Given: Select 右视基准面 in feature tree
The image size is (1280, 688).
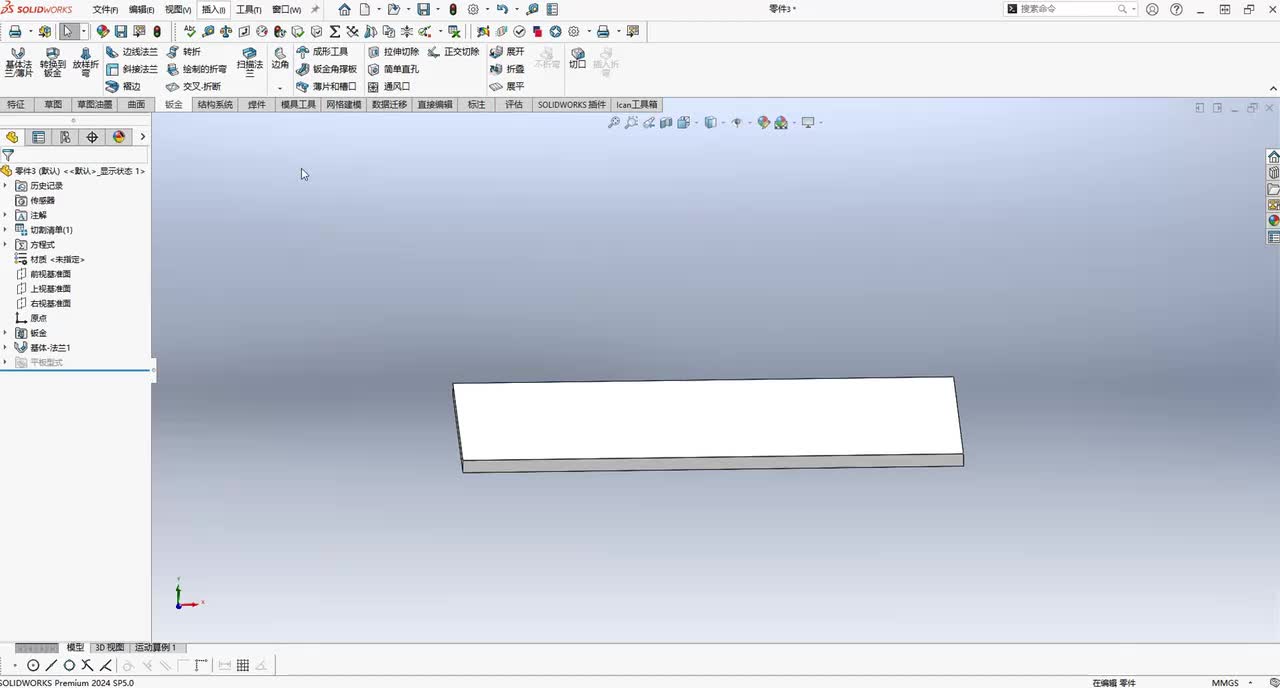Looking at the screenshot, I should 43,303.
